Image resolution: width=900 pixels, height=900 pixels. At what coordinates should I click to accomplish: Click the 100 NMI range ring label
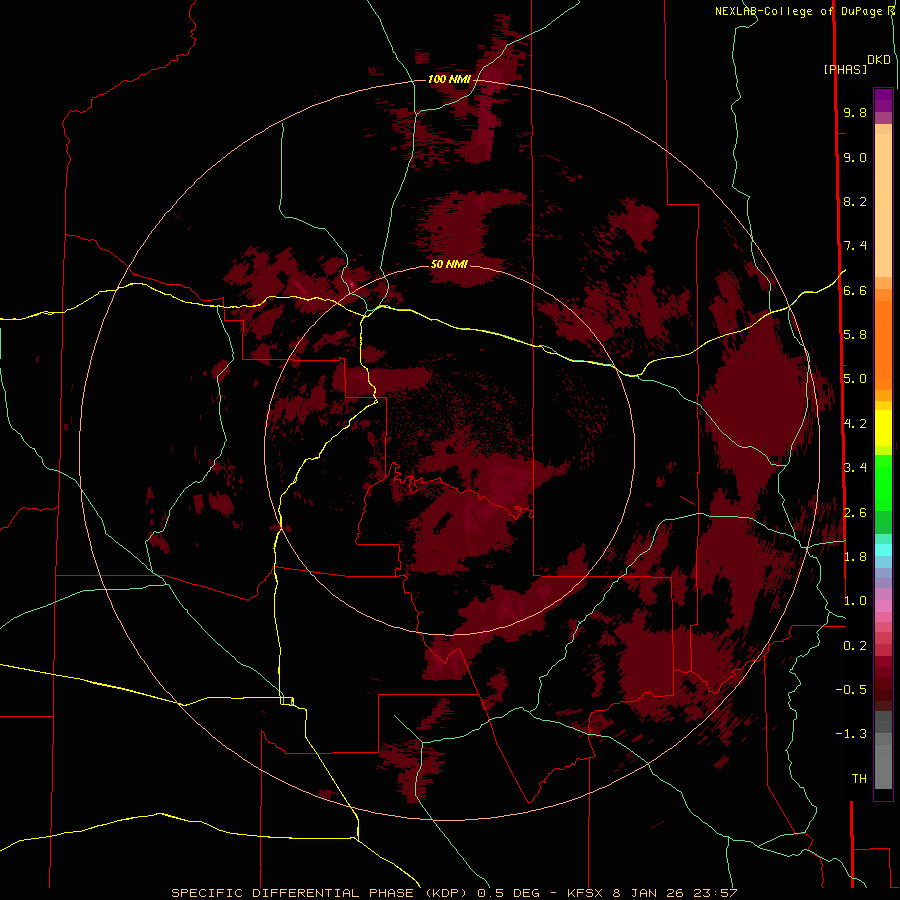coord(449,79)
